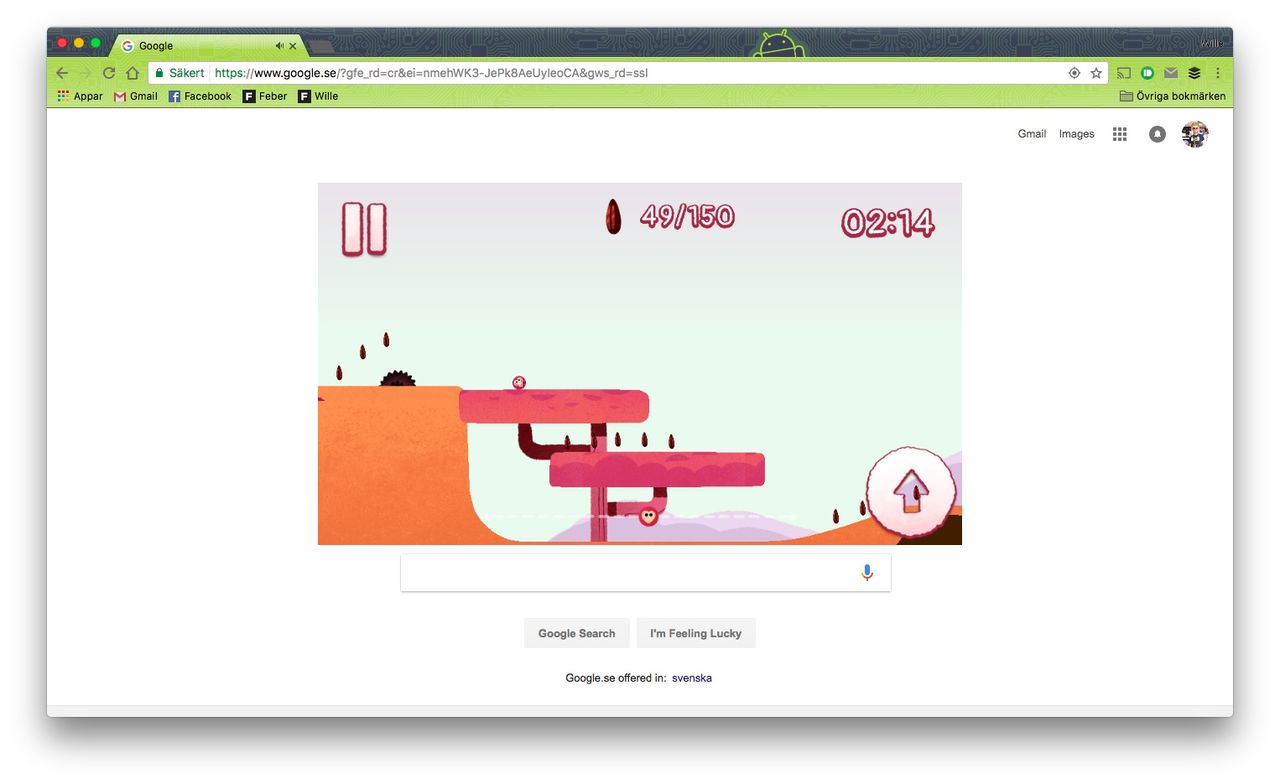
Task: Switch language to svenska
Action: coord(692,678)
